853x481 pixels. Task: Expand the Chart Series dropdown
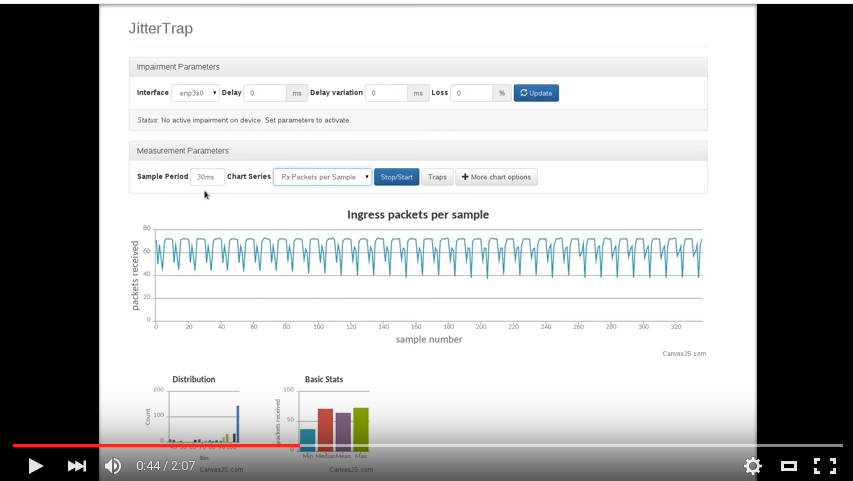tap(322, 177)
